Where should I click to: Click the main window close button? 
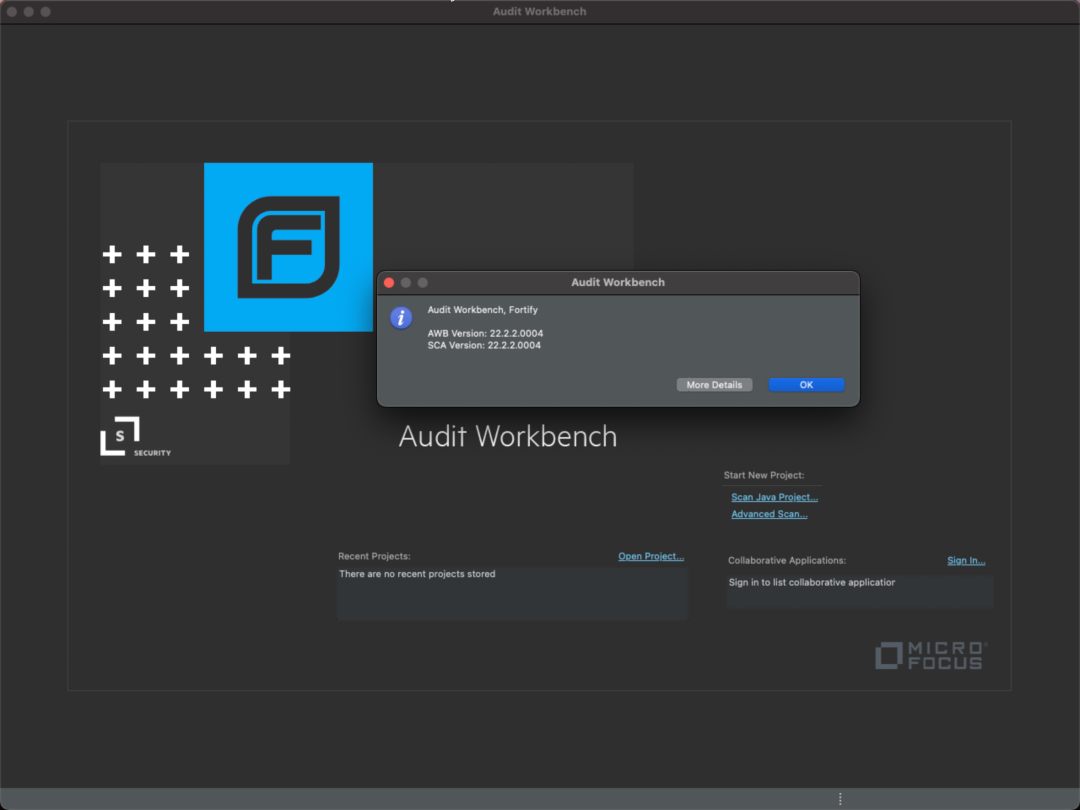click(12, 12)
